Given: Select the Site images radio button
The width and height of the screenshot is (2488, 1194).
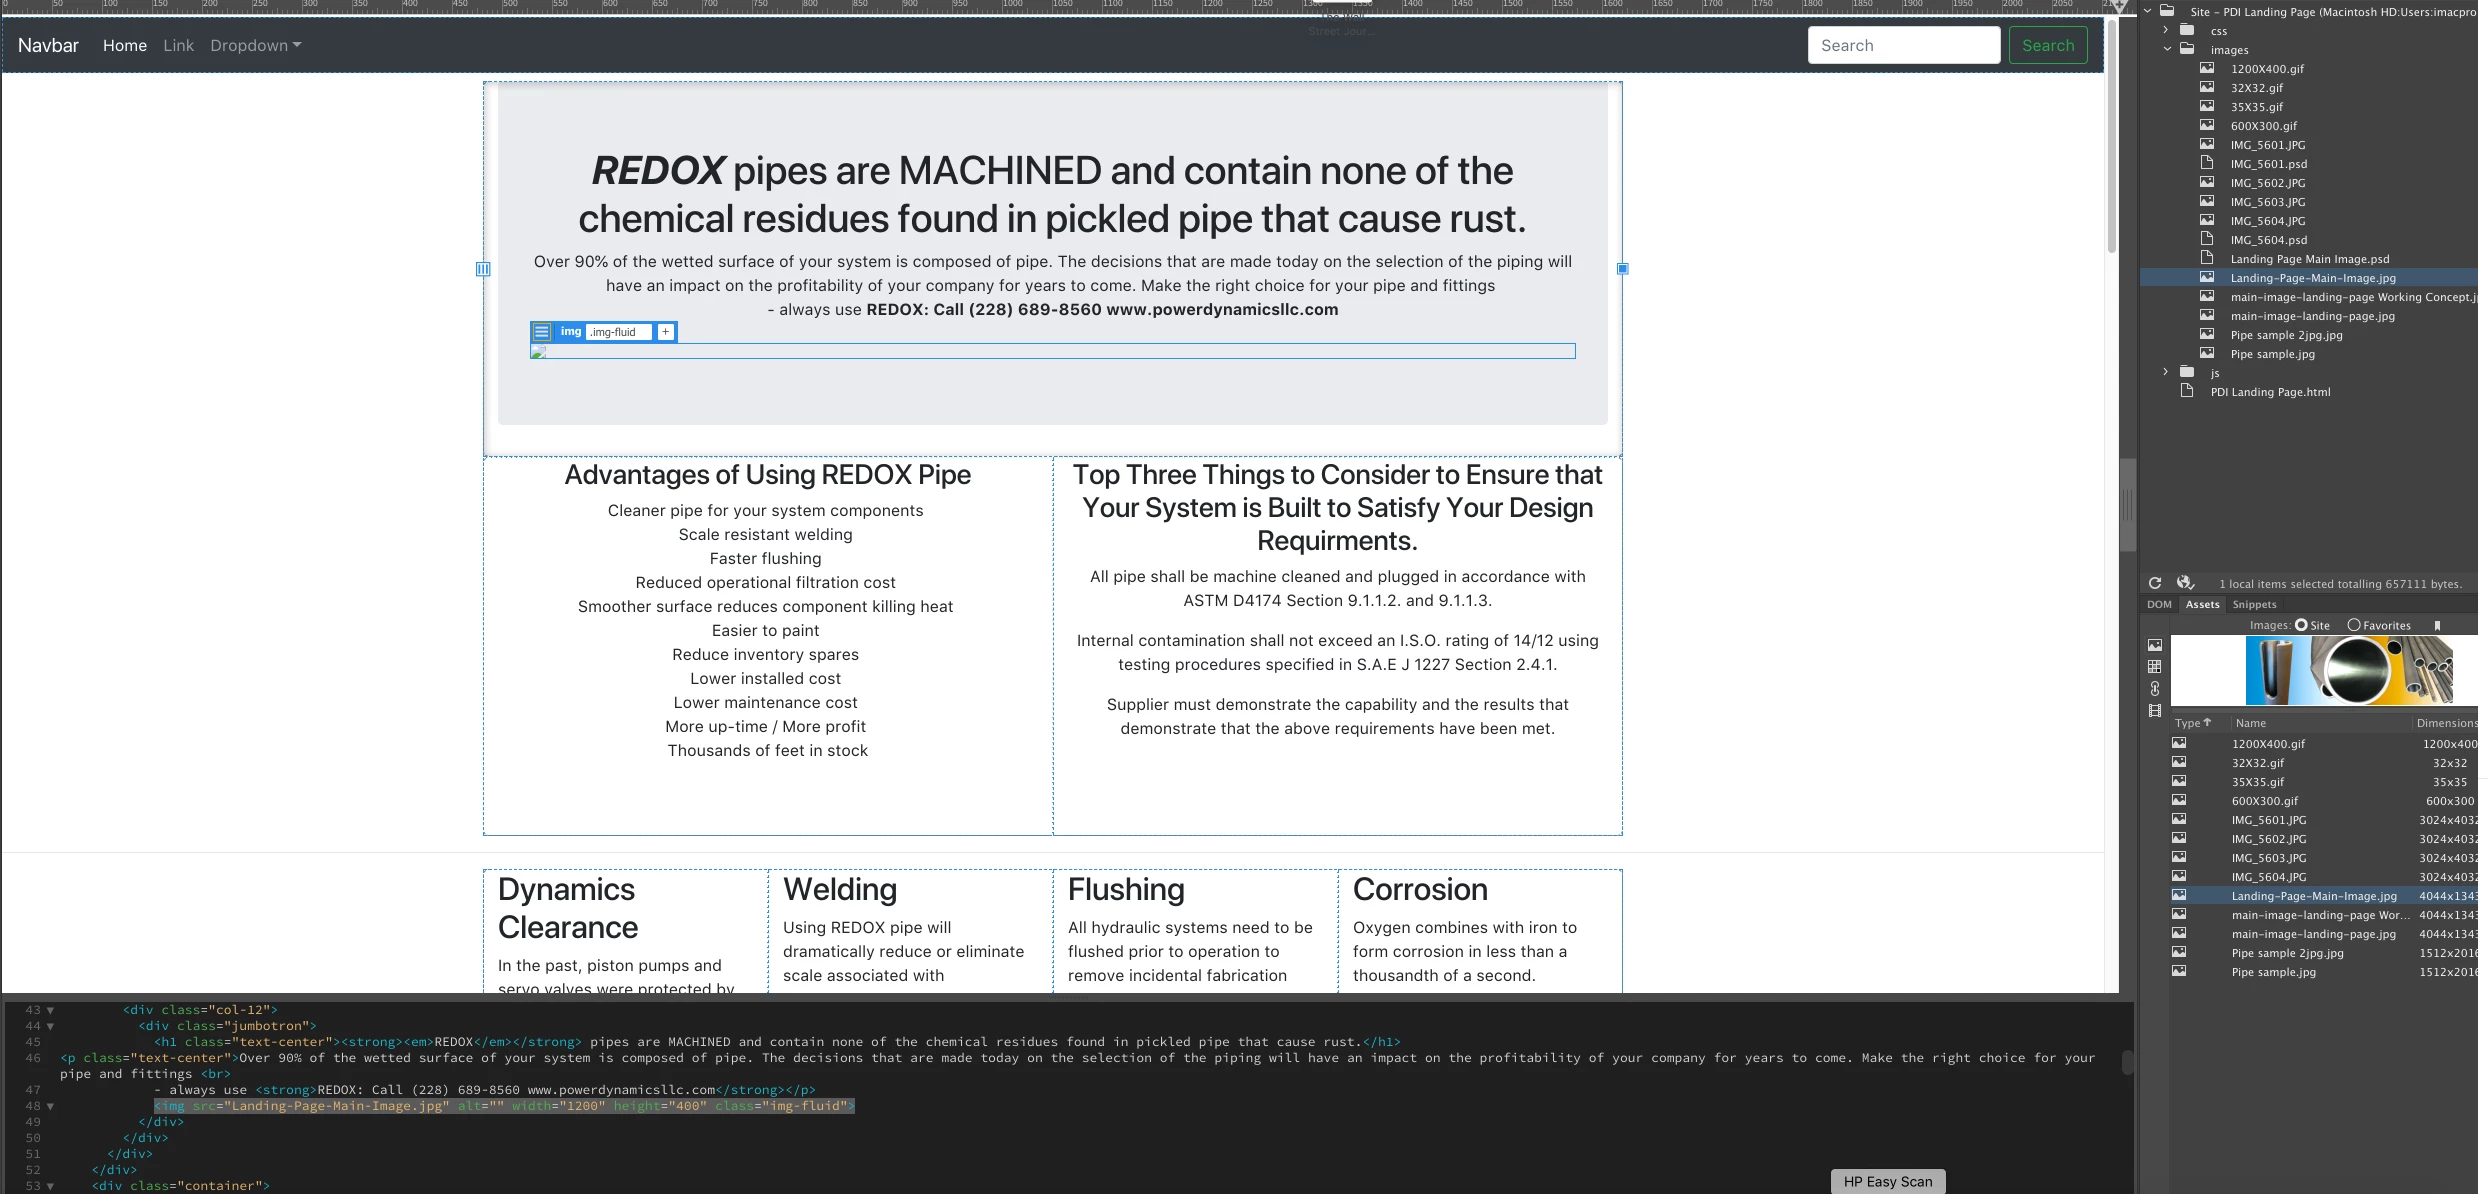Looking at the screenshot, I should point(2301,625).
